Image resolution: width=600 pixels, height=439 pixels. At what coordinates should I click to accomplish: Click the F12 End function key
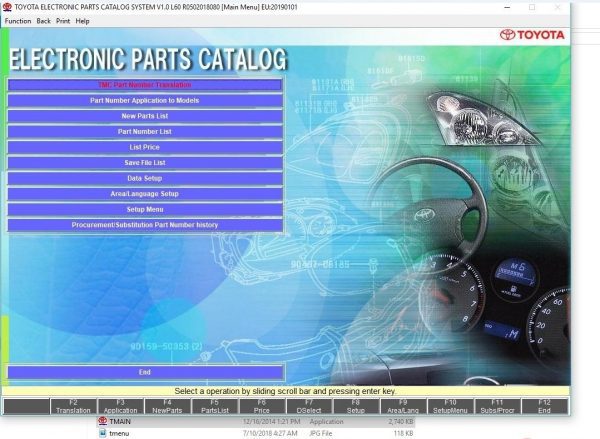pyautogui.click(x=545, y=406)
